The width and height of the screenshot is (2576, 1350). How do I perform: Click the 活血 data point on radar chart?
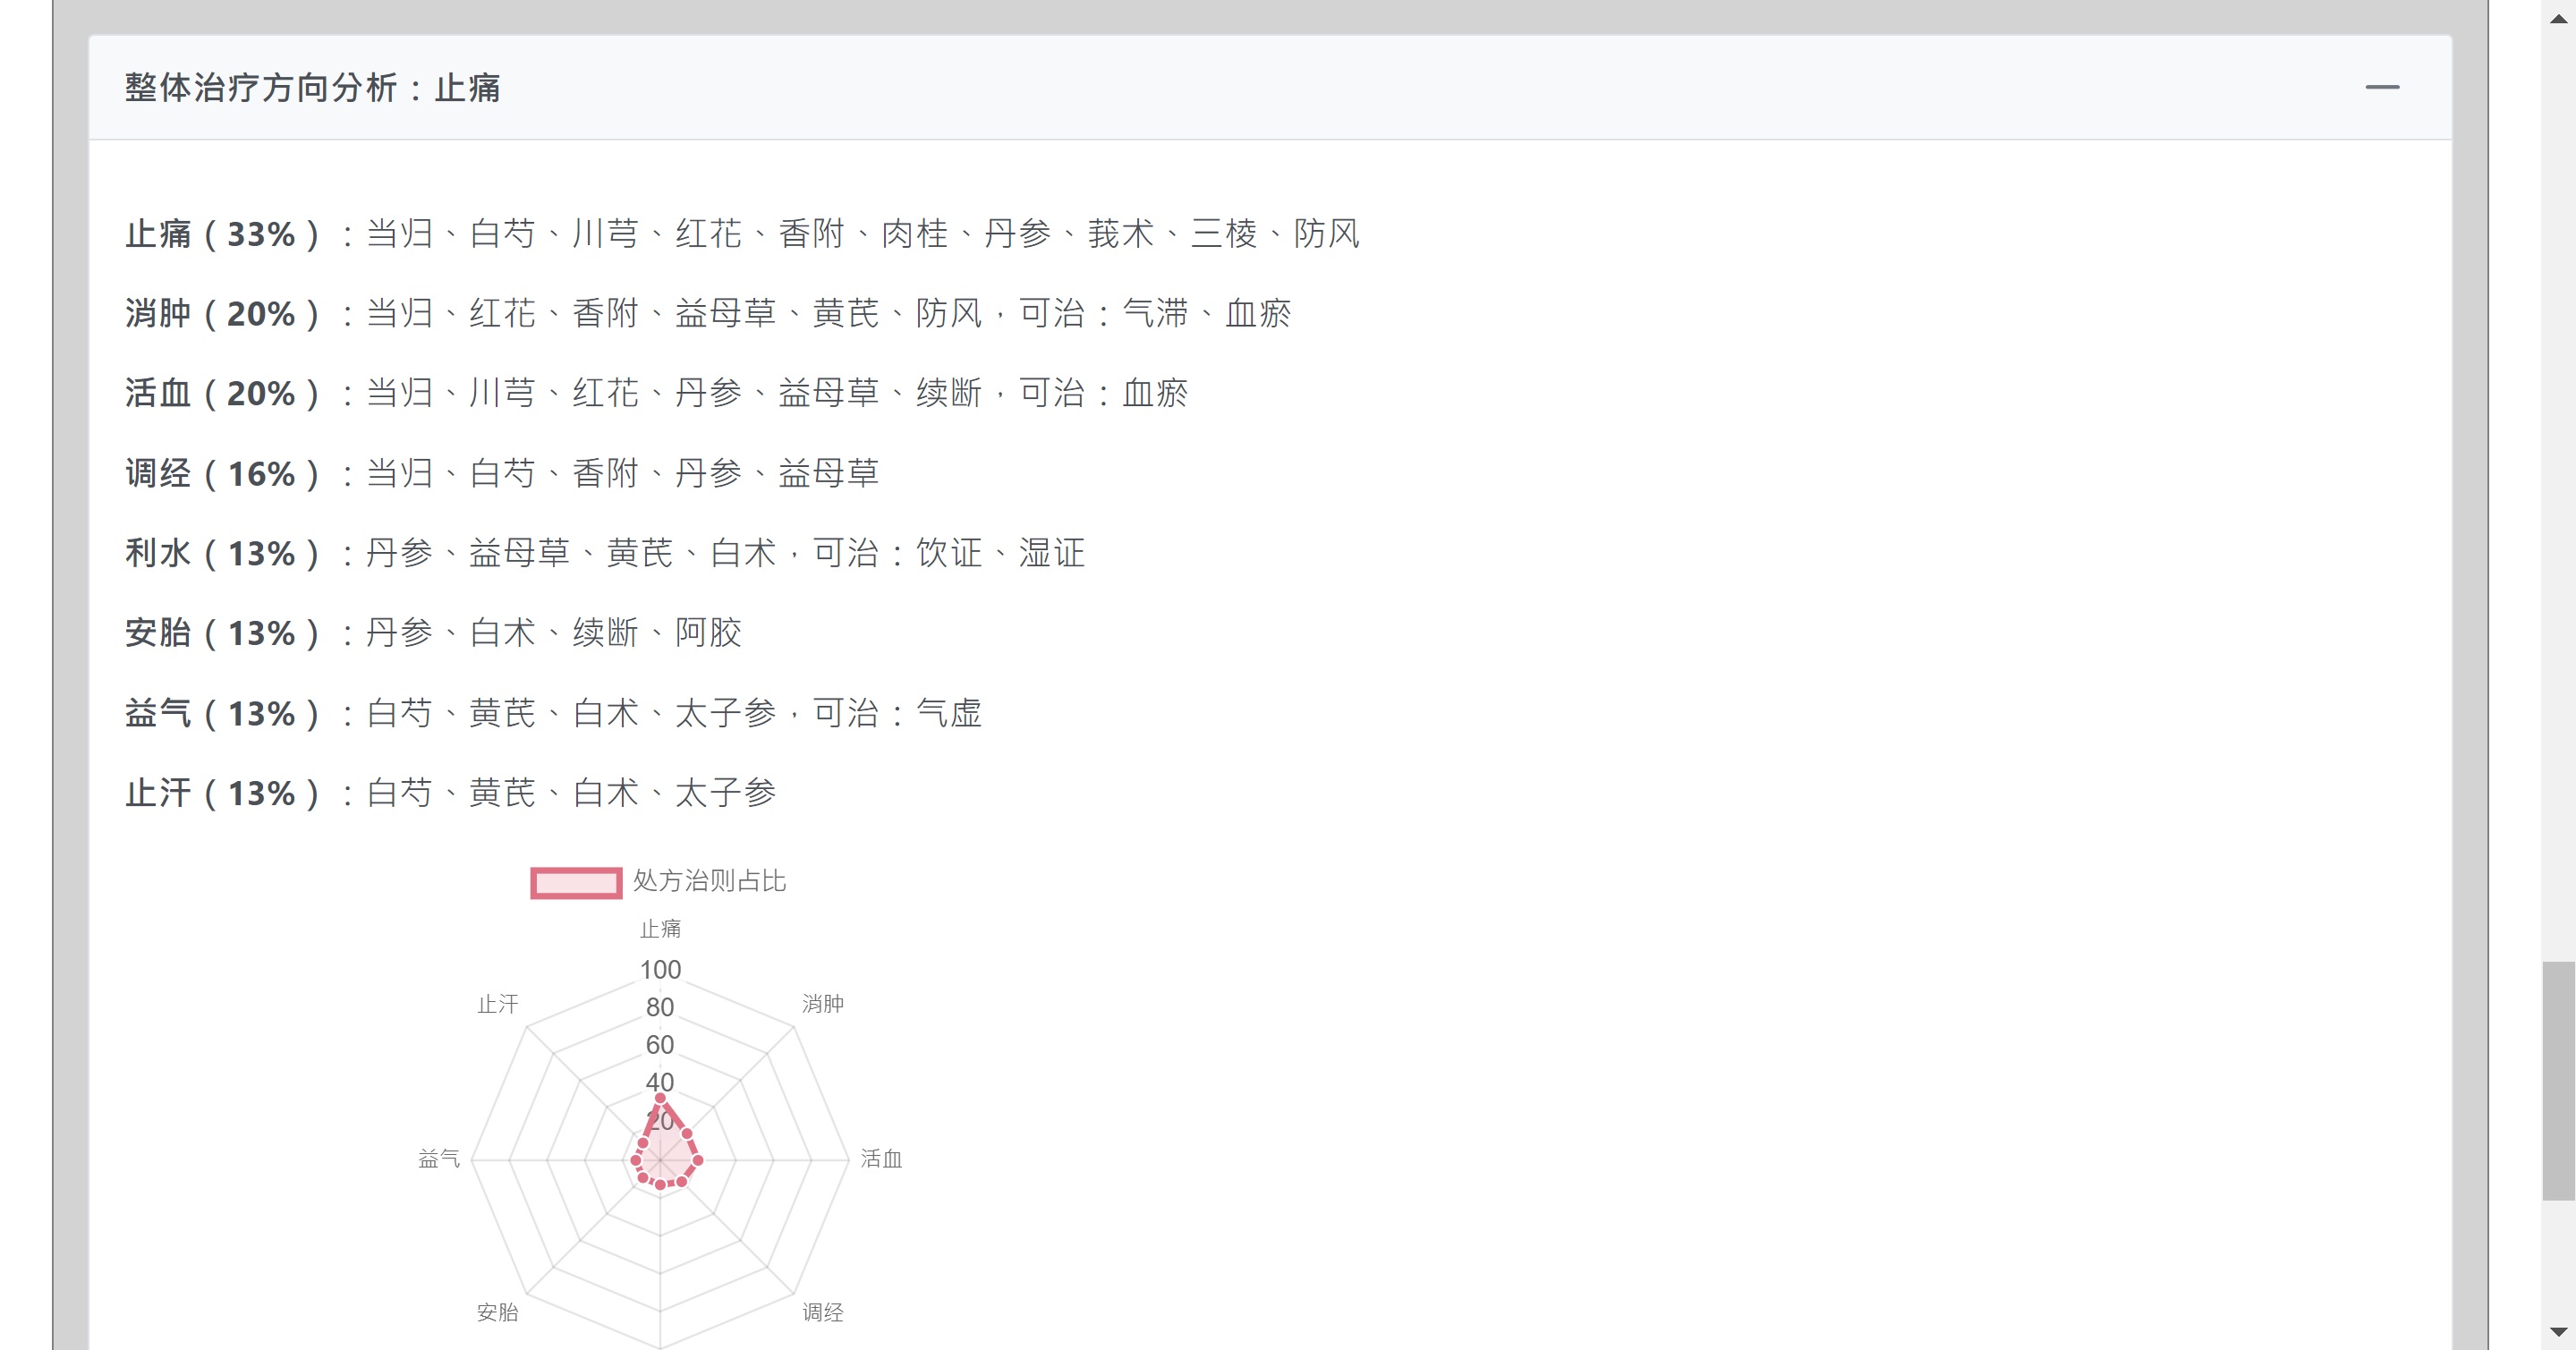[697, 1160]
